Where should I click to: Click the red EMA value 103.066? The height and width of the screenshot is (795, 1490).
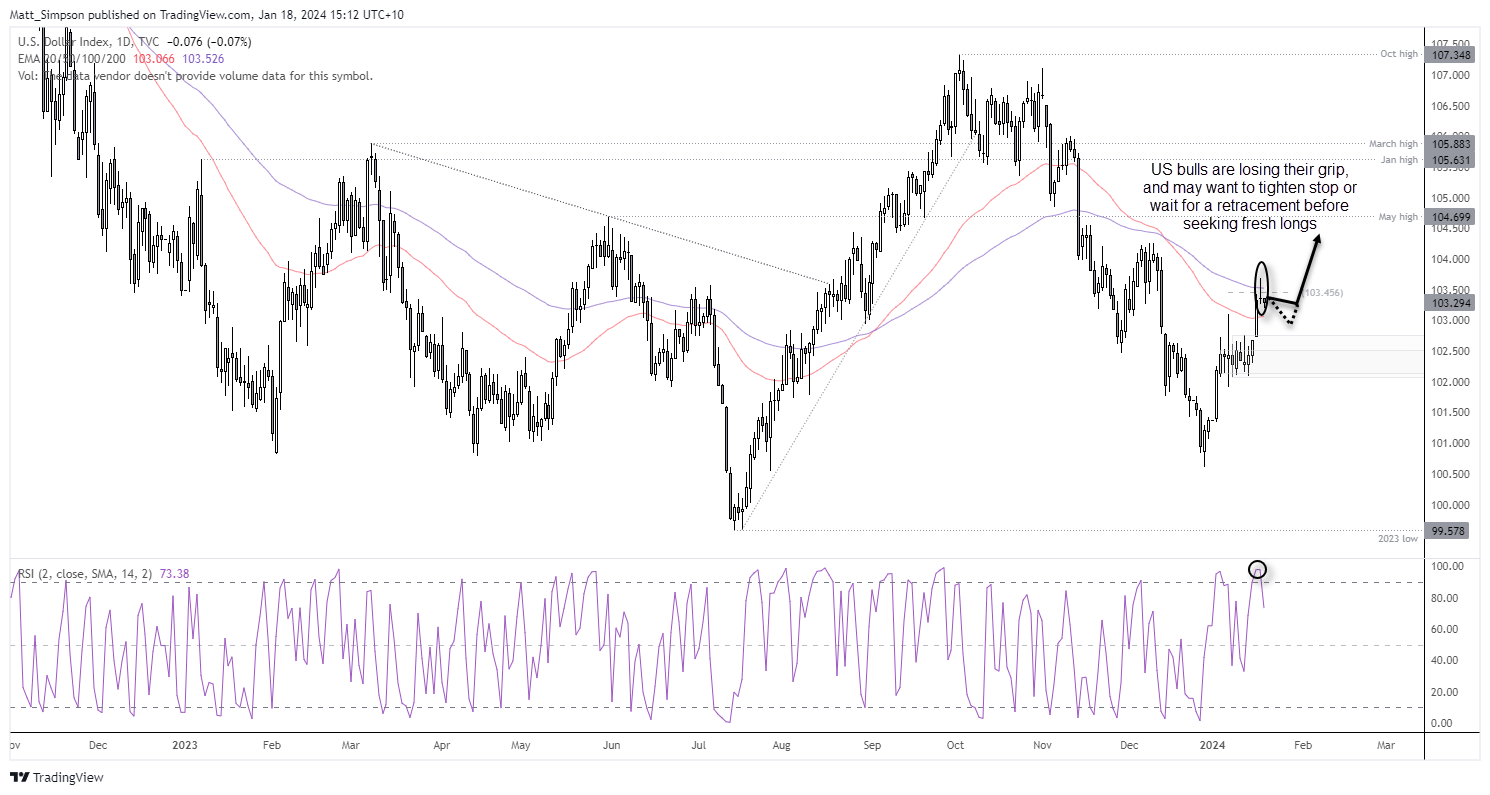[x=154, y=58]
